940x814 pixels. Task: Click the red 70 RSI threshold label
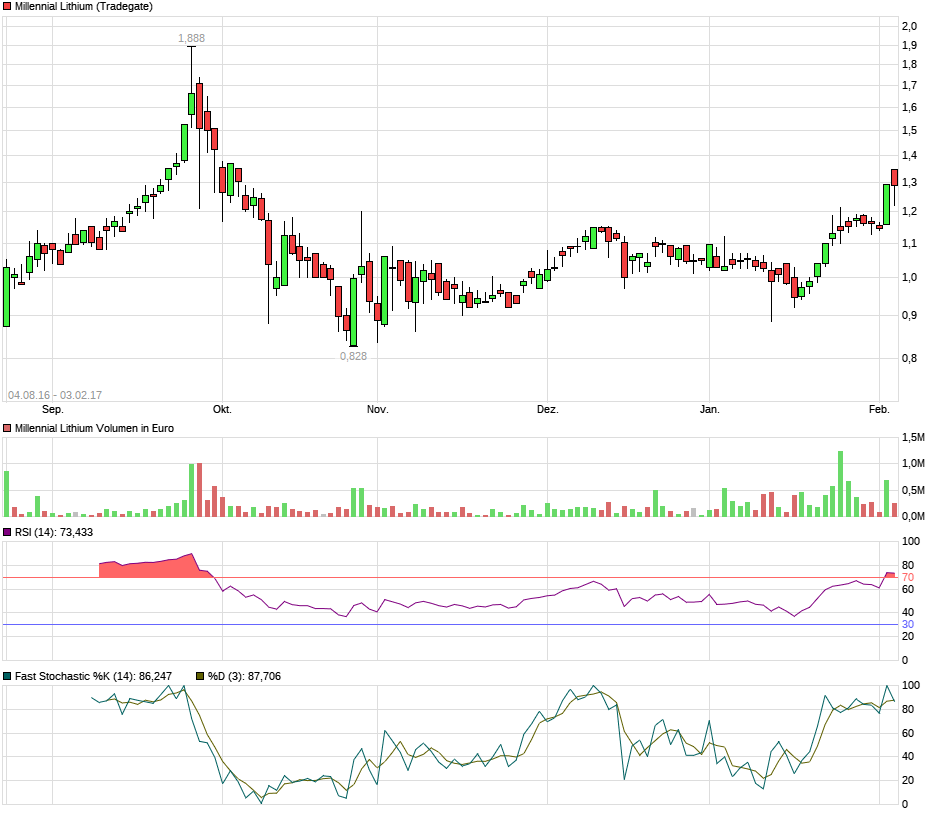click(x=907, y=578)
